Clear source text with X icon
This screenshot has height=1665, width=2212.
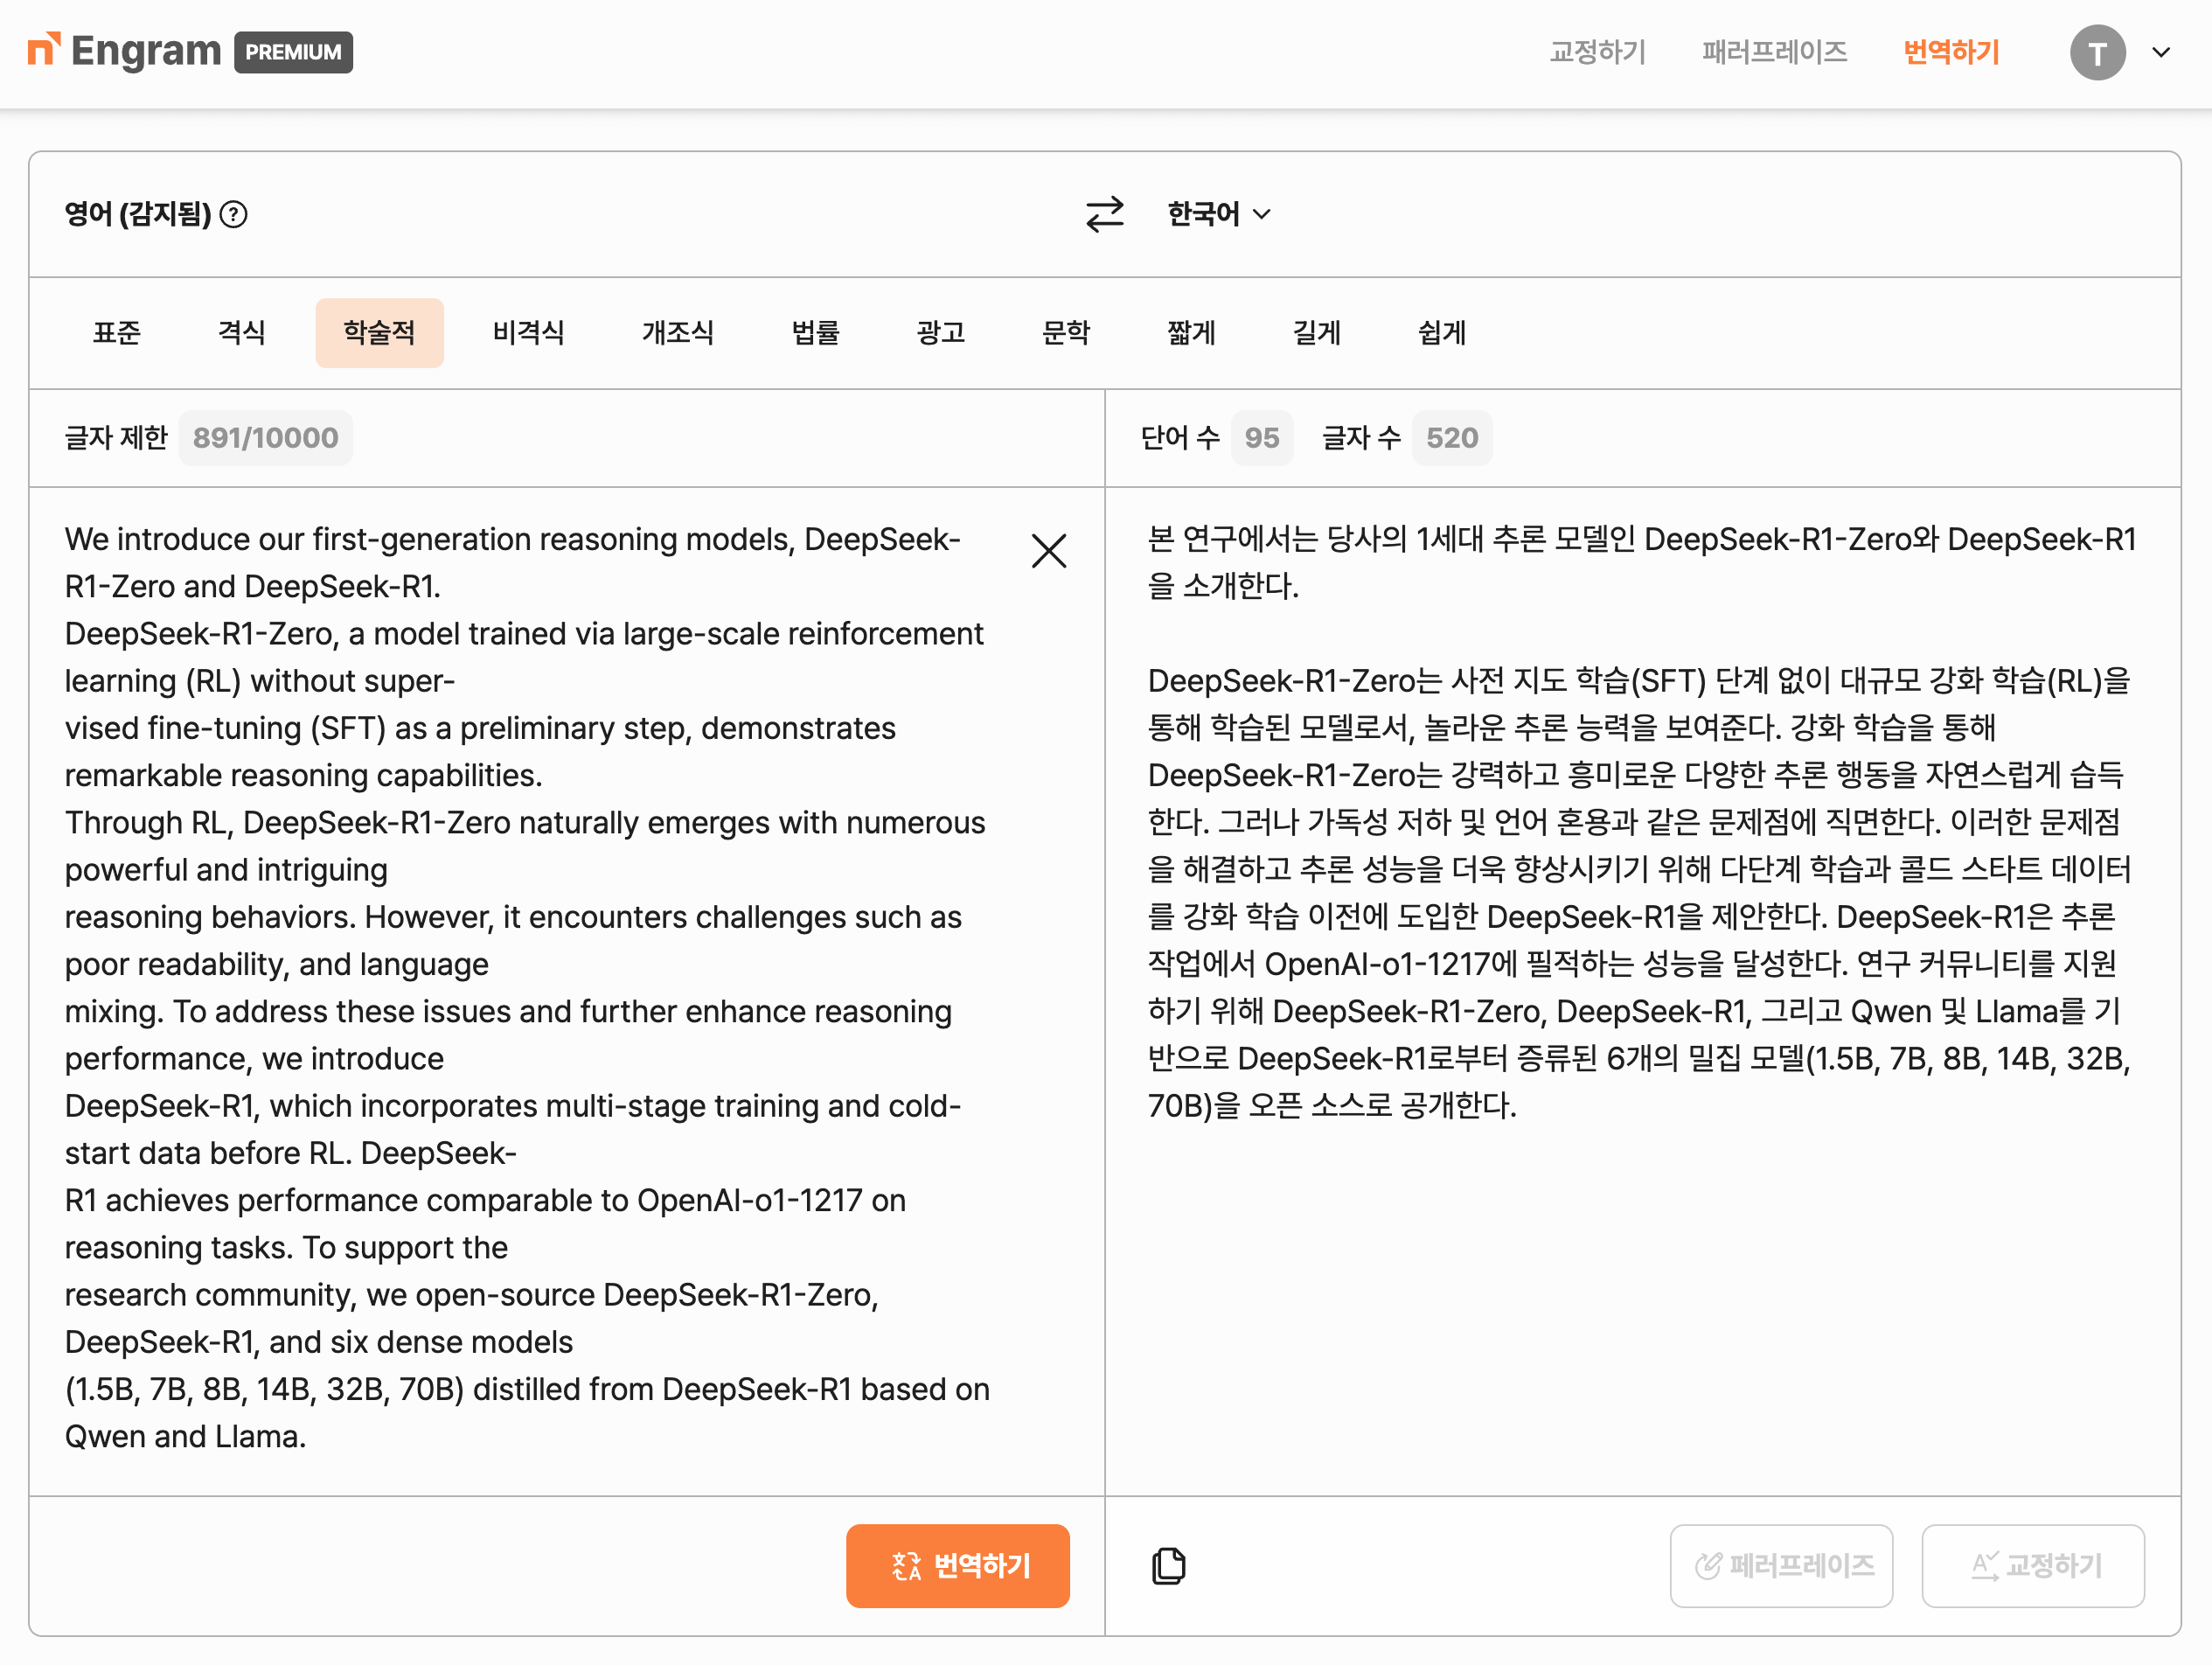click(1048, 551)
